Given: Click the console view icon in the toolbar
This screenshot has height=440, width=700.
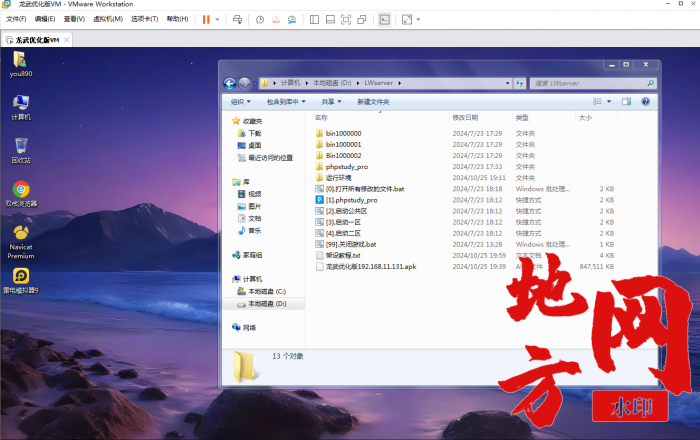Looking at the screenshot, I should [x=384, y=20].
